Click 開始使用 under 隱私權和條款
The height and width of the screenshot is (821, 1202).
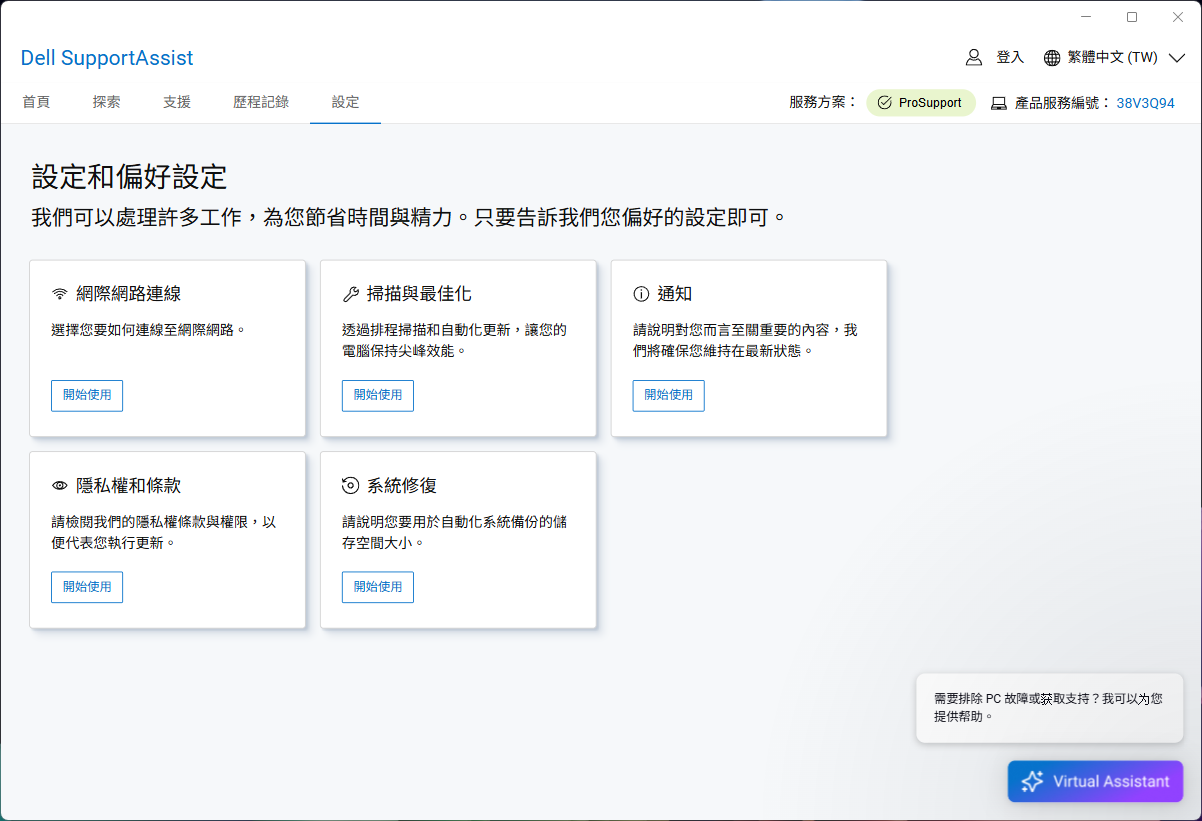87,587
